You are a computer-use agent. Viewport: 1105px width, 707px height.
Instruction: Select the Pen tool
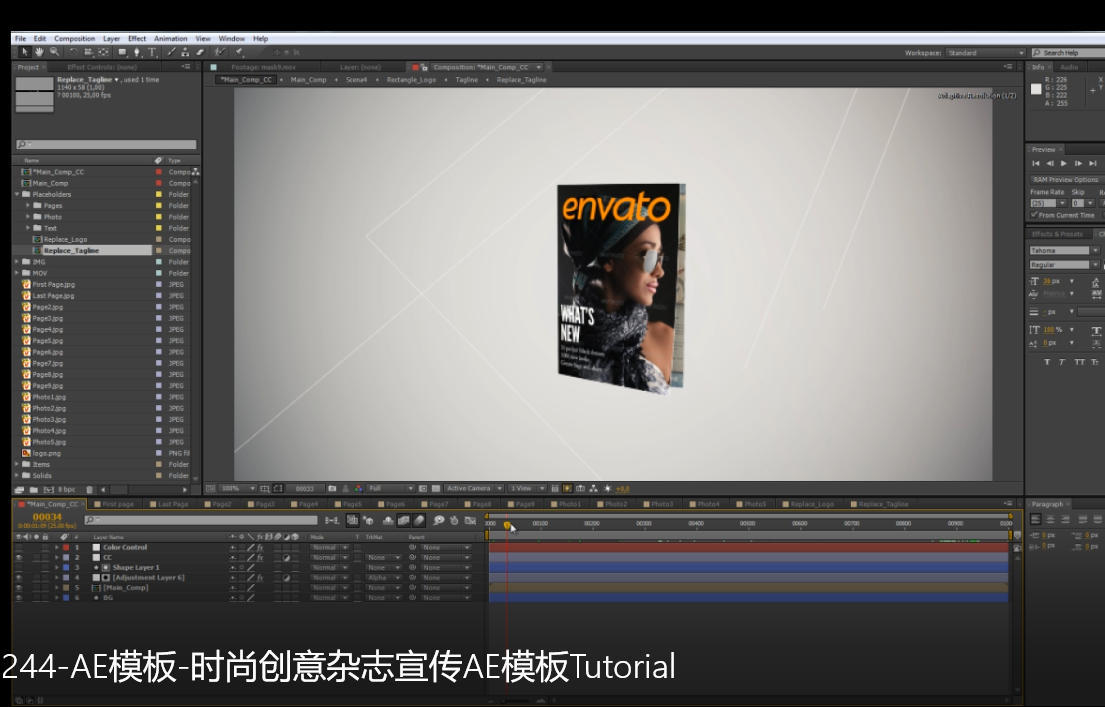pos(137,52)
